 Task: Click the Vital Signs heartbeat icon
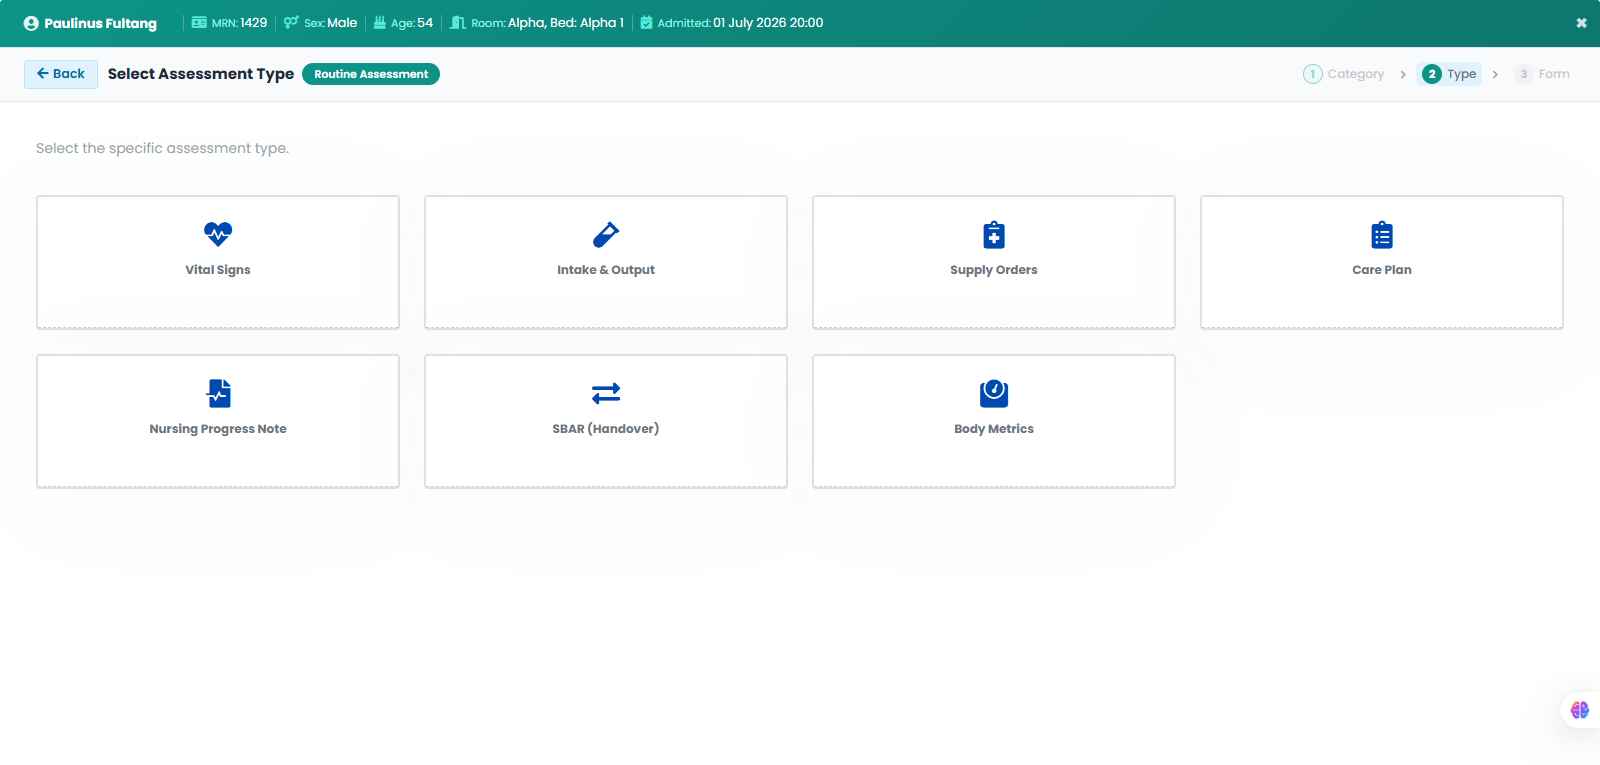point(218,234)
